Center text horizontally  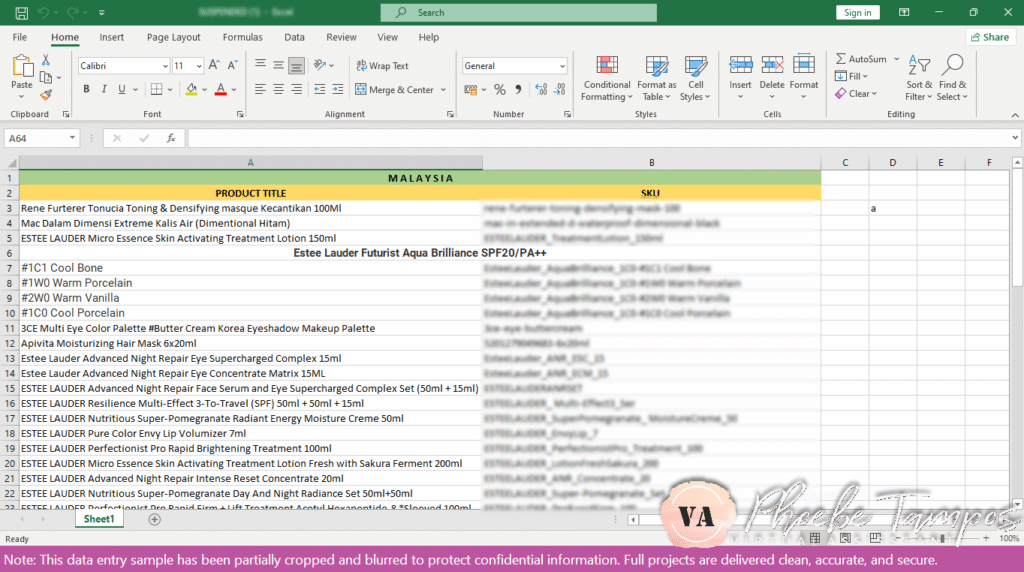click(278, 89)
